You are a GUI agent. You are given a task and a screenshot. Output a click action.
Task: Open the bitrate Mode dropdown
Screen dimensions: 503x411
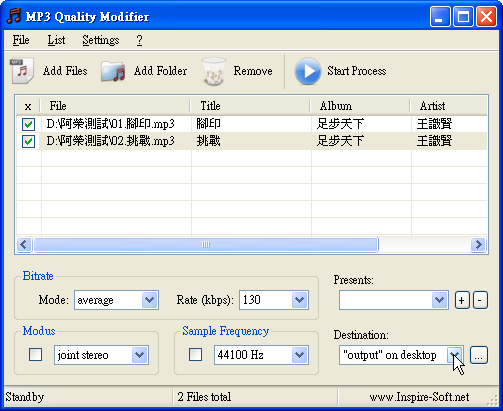pyautogui.click(x=116, y=300)
